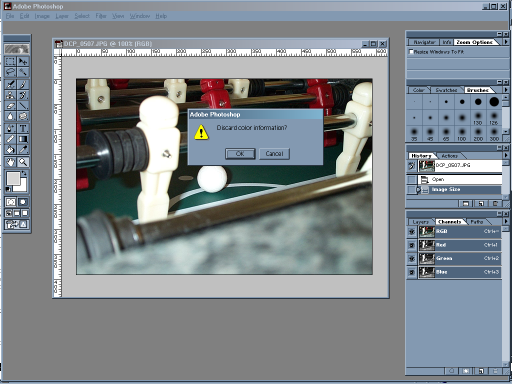Select the Paint Bucket tool
Image resolution: width=512 pixels, height=384 pixels.
point(10,150)
